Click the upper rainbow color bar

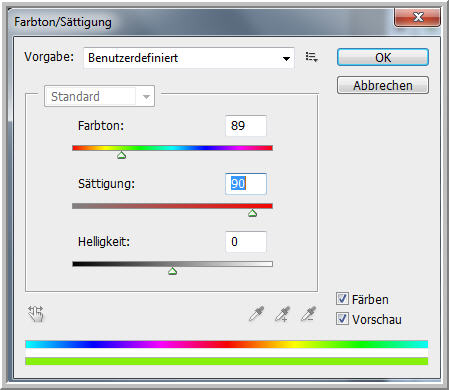pyautogui.click(x=227, y=344)
